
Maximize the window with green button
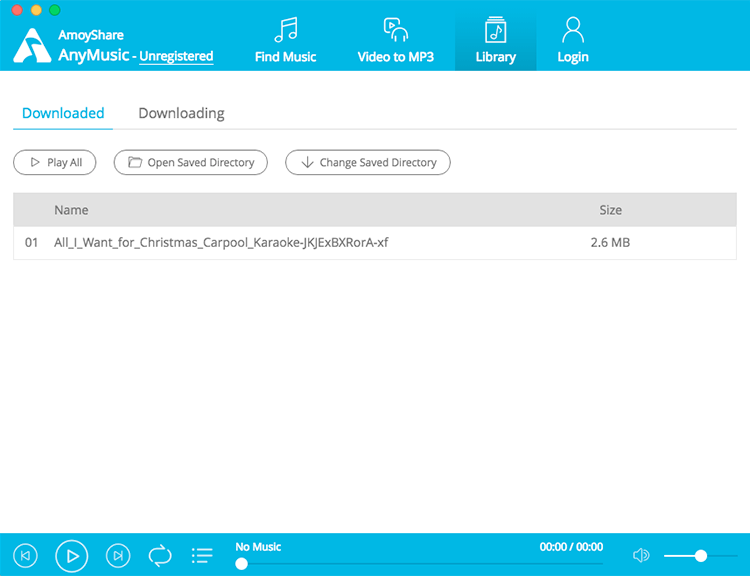(55, 10)
